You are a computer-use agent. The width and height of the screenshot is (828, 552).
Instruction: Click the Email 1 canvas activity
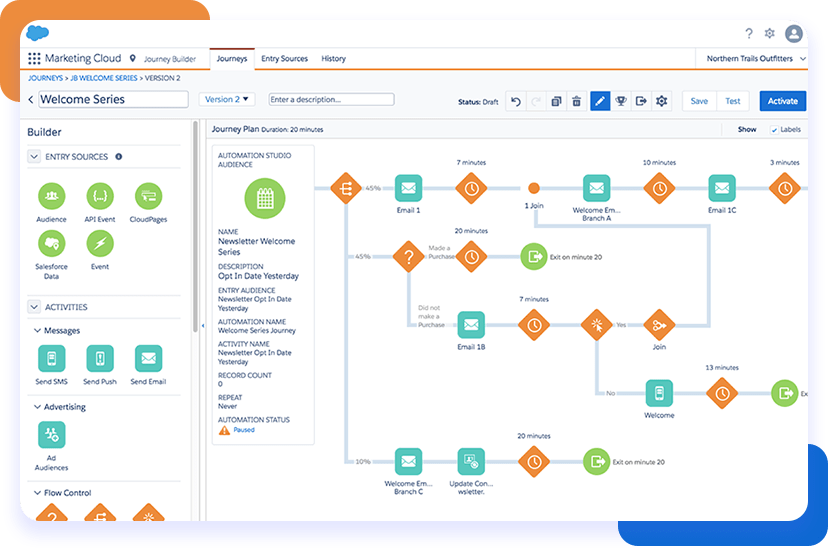[408, 188]
